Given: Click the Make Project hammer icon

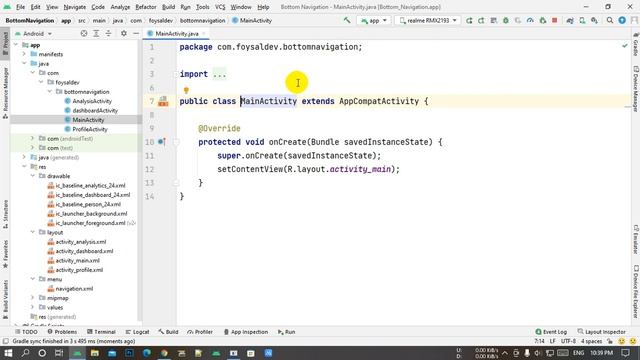Looking at the screenshot, I should (347, 20).
